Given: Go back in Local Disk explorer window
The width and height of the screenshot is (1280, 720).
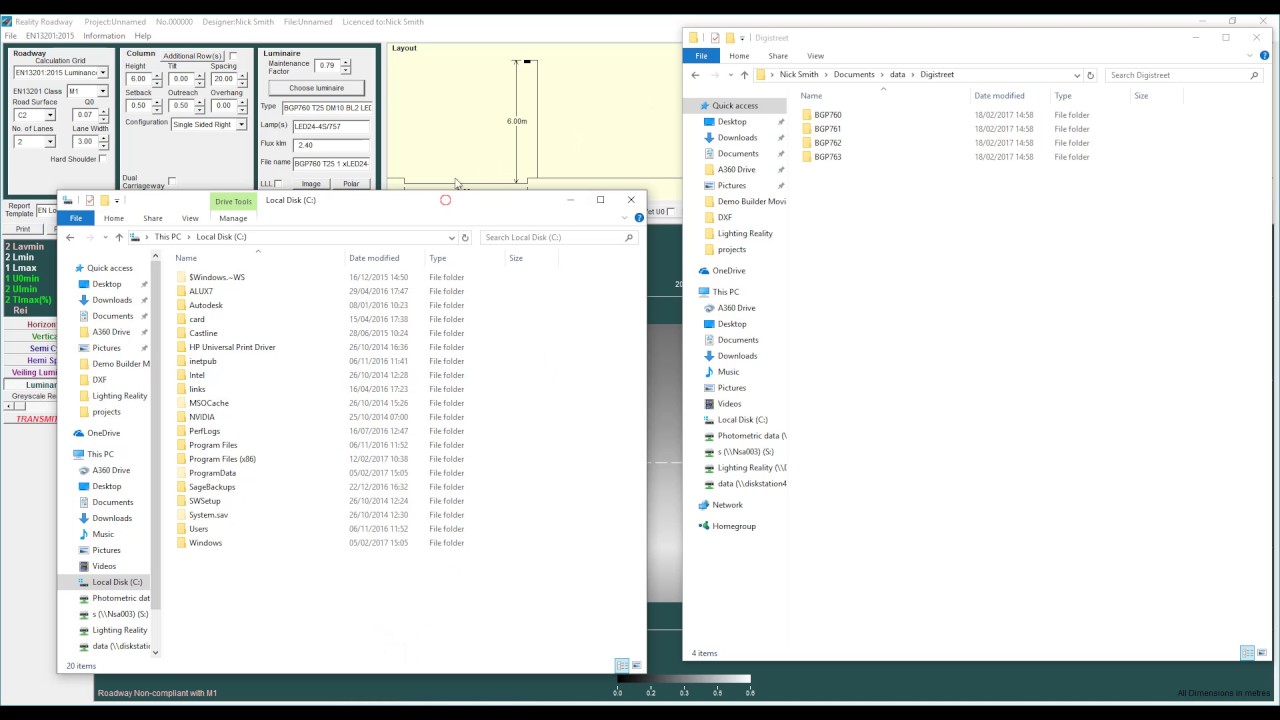Looking at the screenshot, I should click(70, 237).
